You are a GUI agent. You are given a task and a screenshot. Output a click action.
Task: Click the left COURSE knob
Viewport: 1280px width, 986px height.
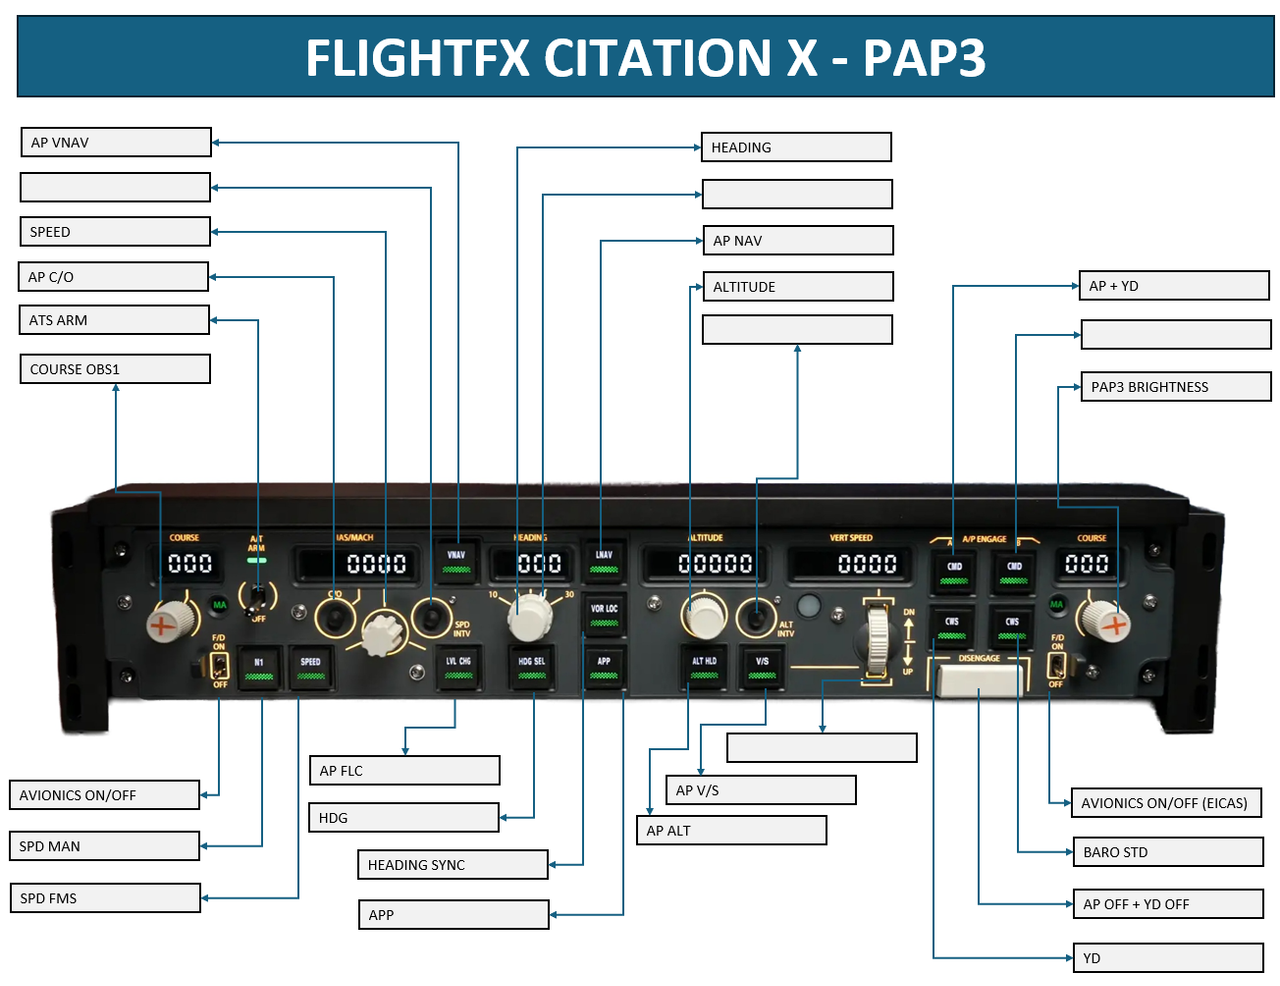point(170,621)
